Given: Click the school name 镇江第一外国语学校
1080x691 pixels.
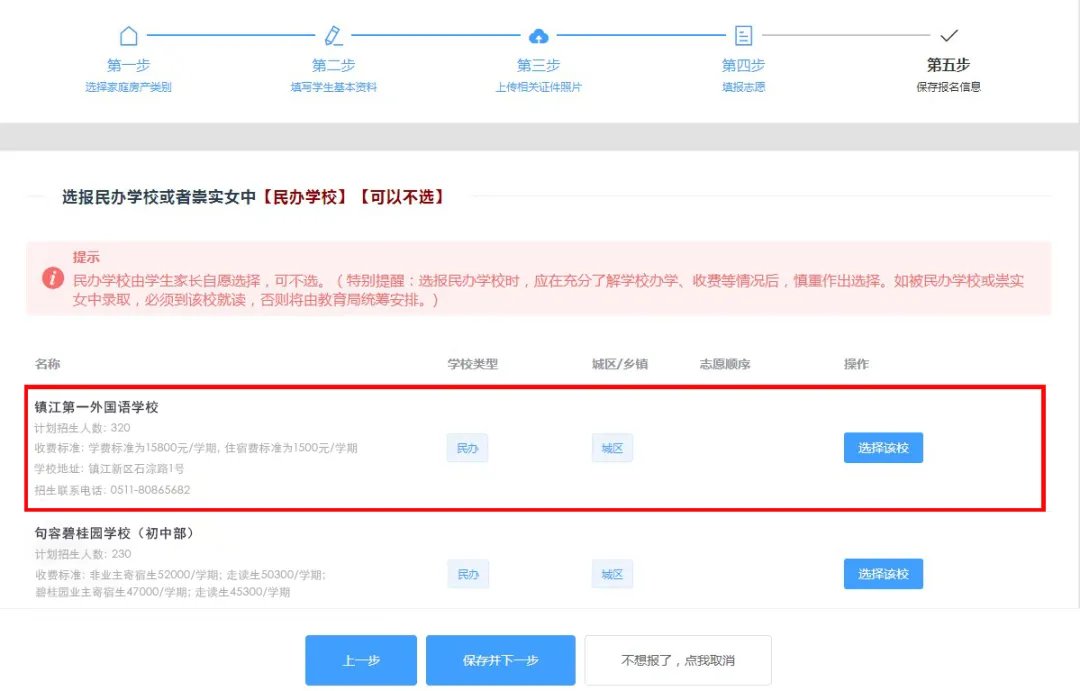Looking at the screenshot, I should click(96, 407).
